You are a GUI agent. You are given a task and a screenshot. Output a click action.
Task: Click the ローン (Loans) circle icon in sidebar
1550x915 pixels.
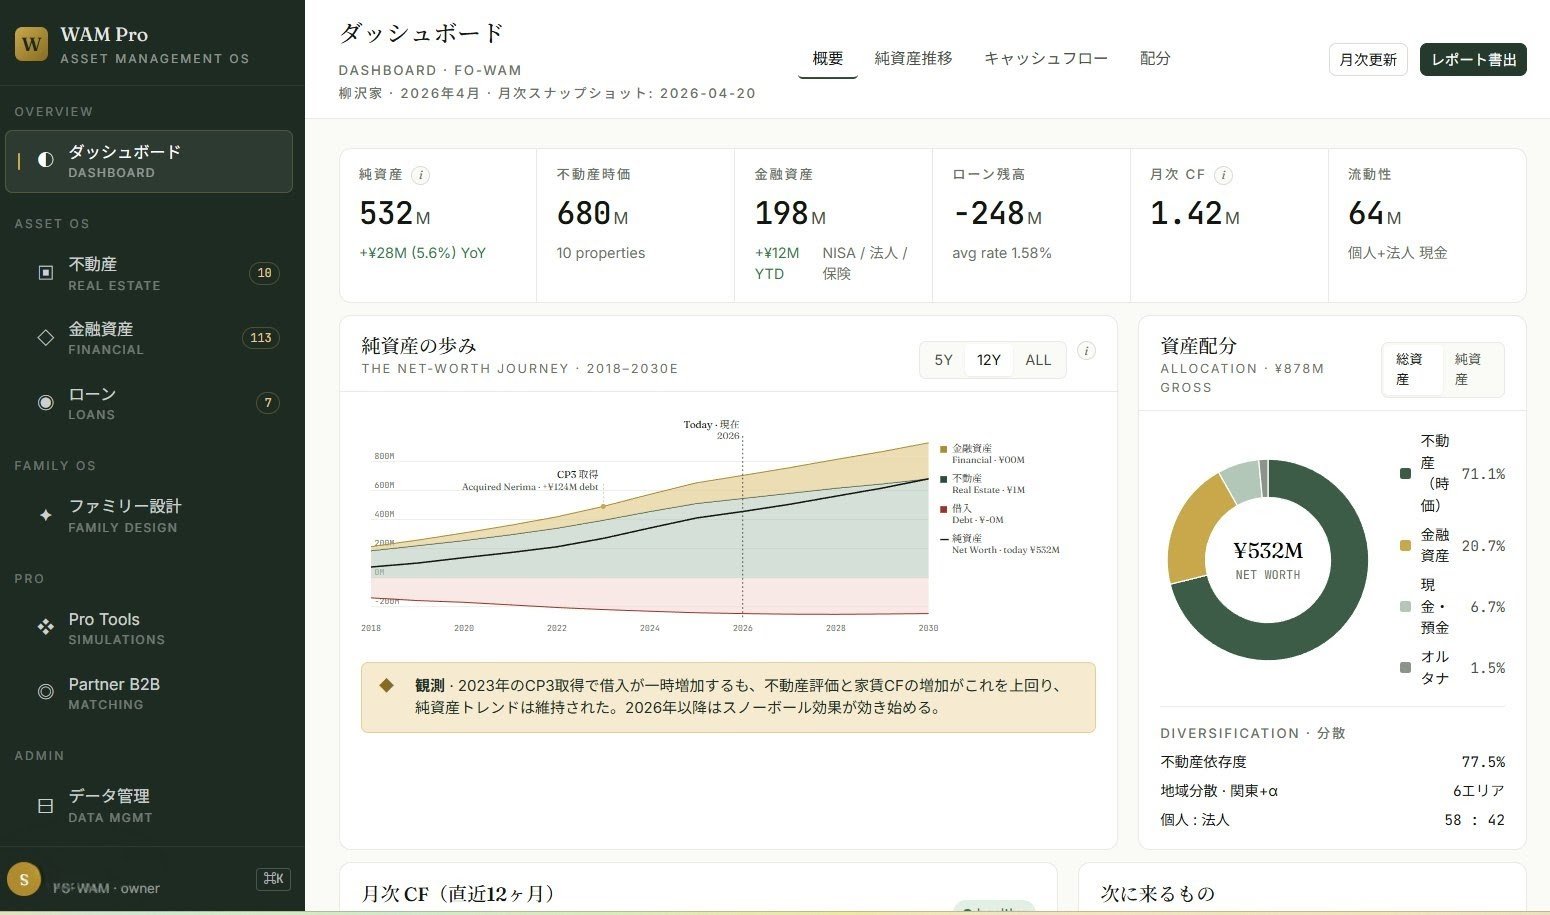point(45,402)
